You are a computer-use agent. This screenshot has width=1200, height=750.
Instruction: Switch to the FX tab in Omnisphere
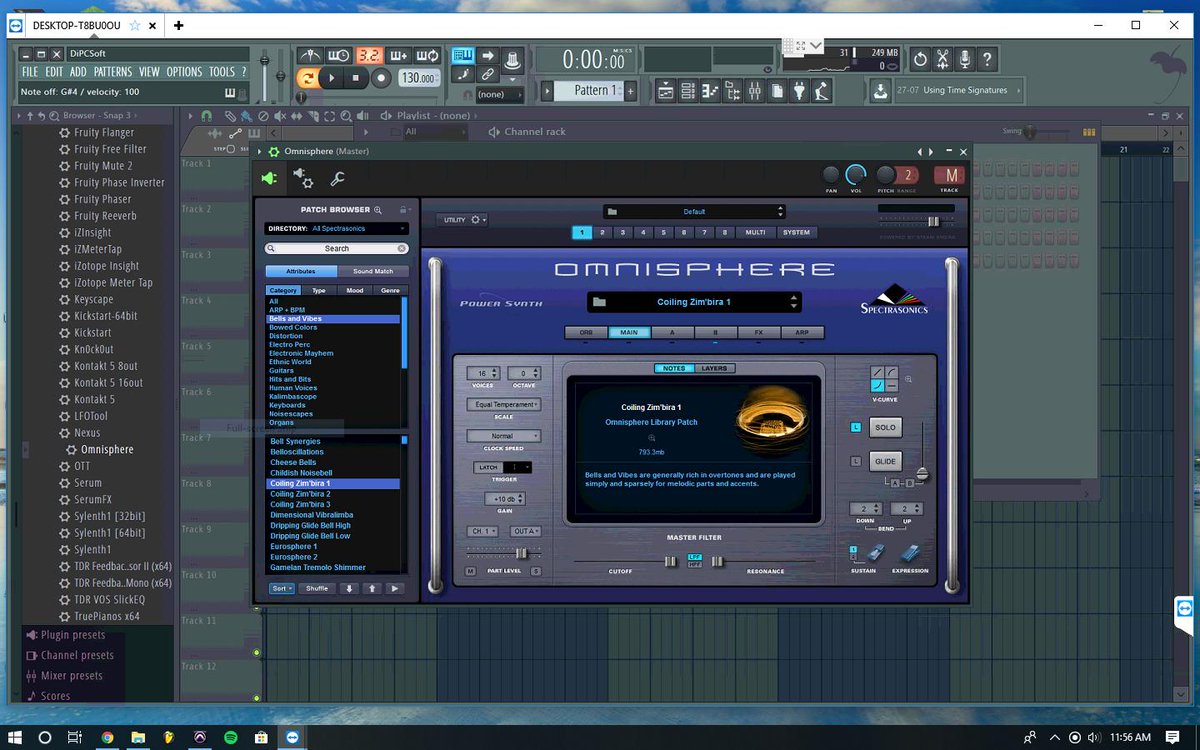pos(760,332)
